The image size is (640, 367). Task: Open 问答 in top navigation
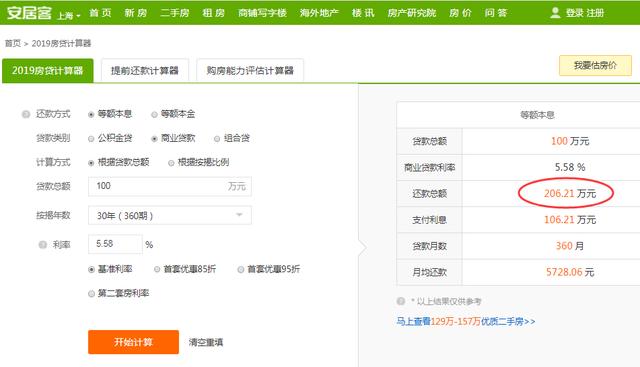pos(496,13)
